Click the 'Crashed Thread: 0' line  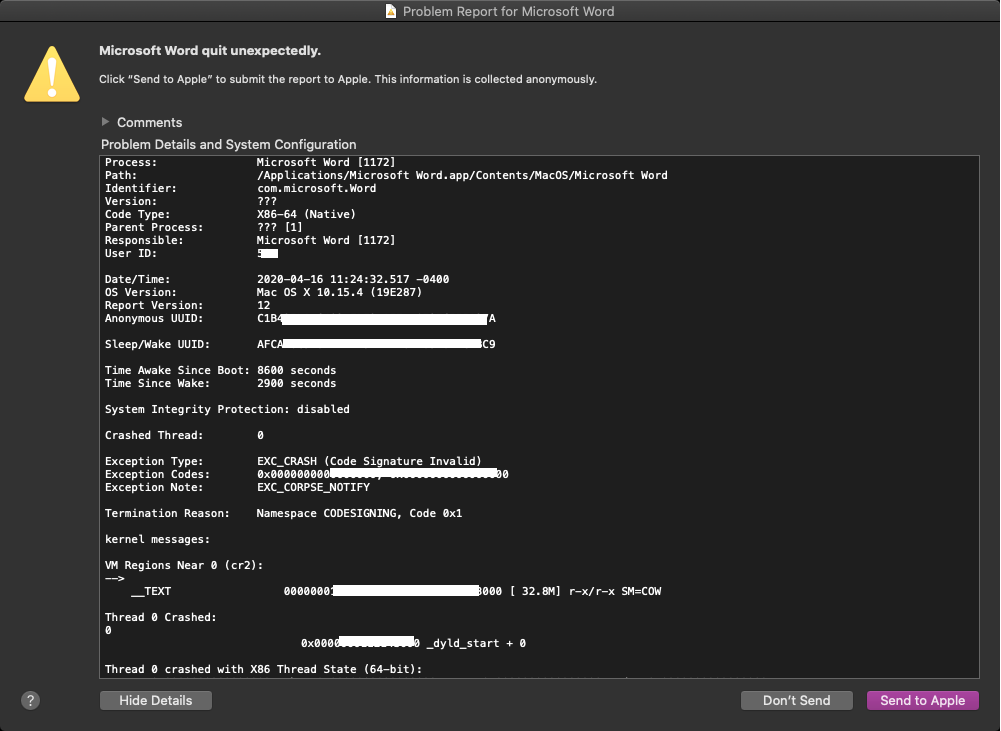[184, 435]
